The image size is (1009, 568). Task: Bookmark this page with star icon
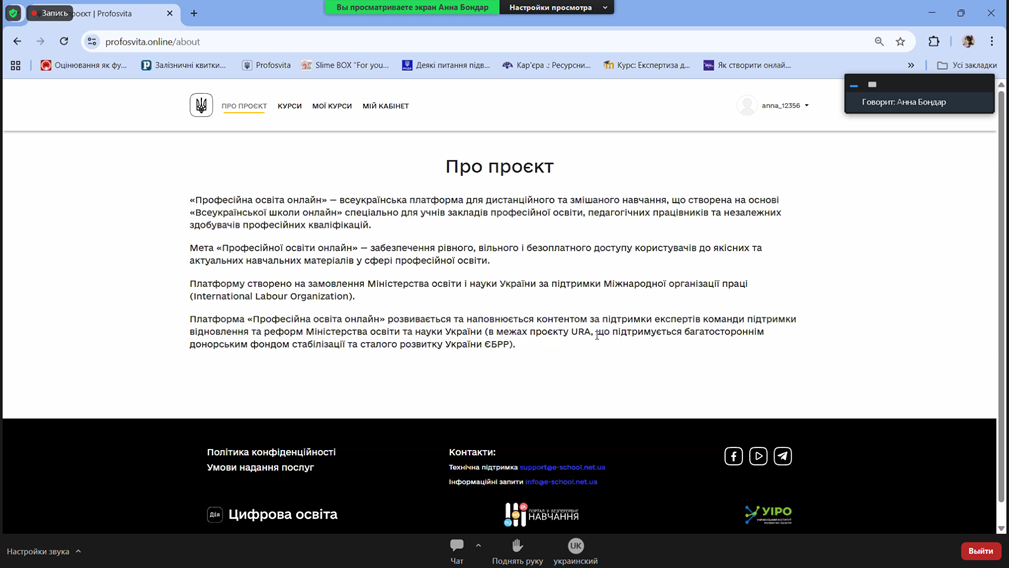(900, 42)
